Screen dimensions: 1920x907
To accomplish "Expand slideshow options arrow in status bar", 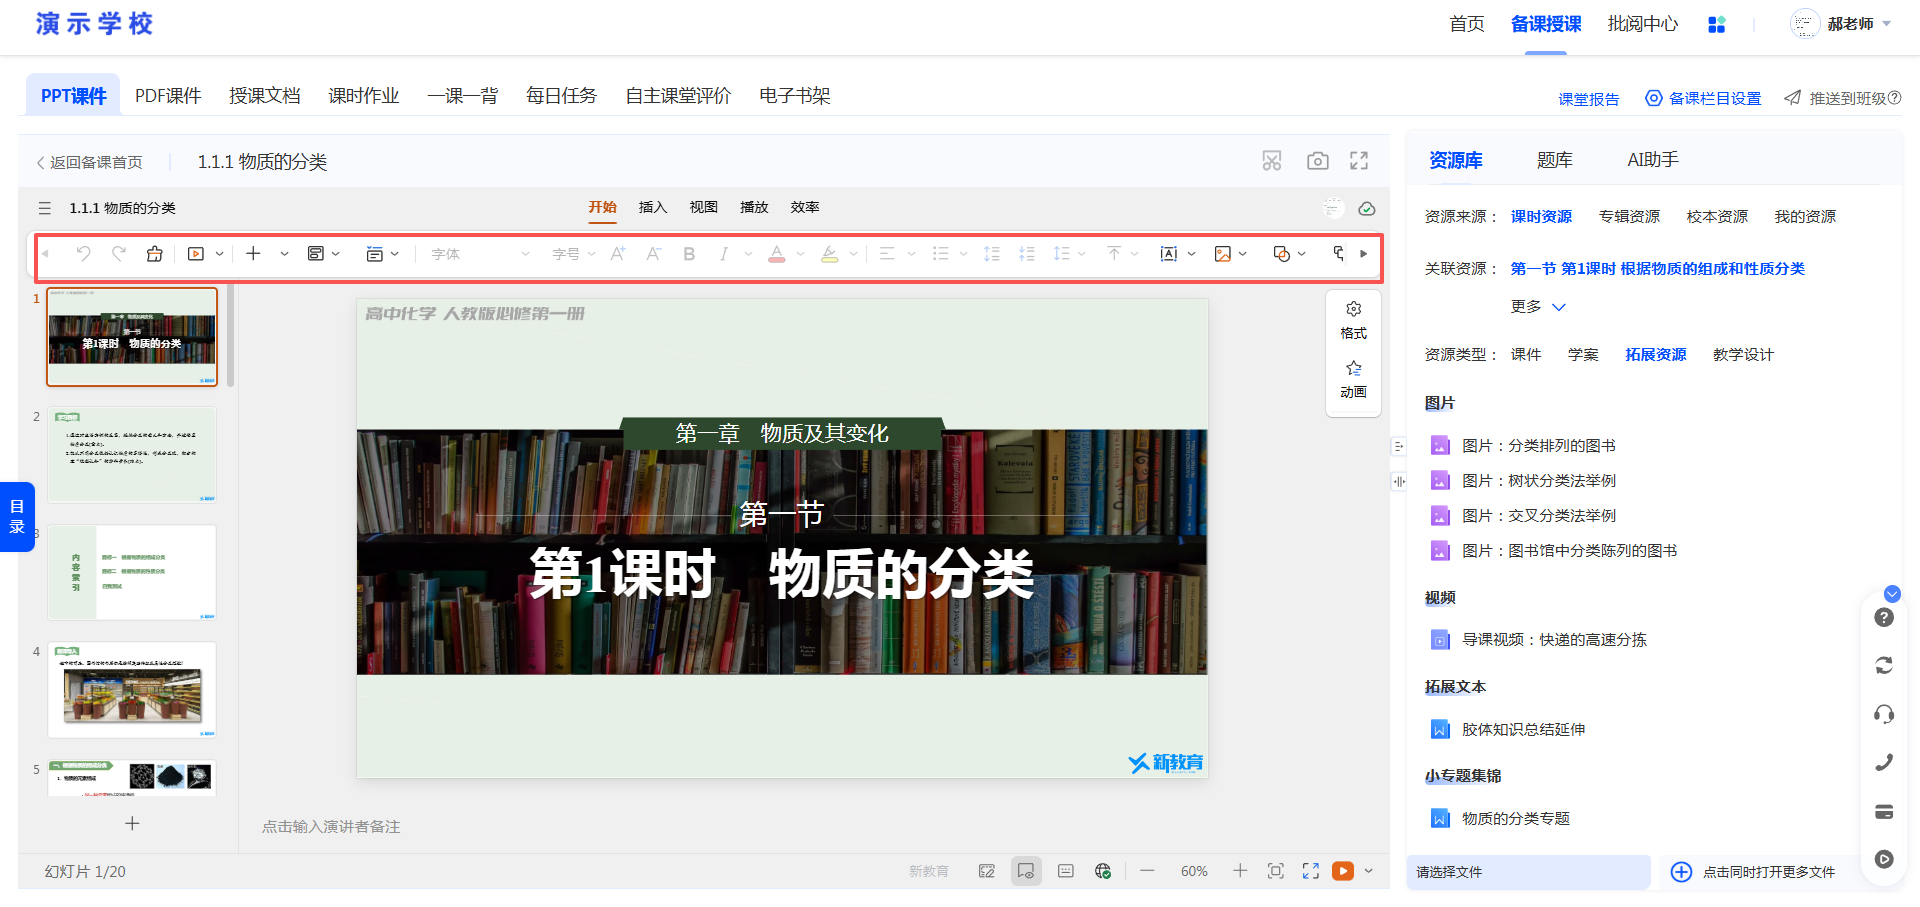I will [1369, 871].
